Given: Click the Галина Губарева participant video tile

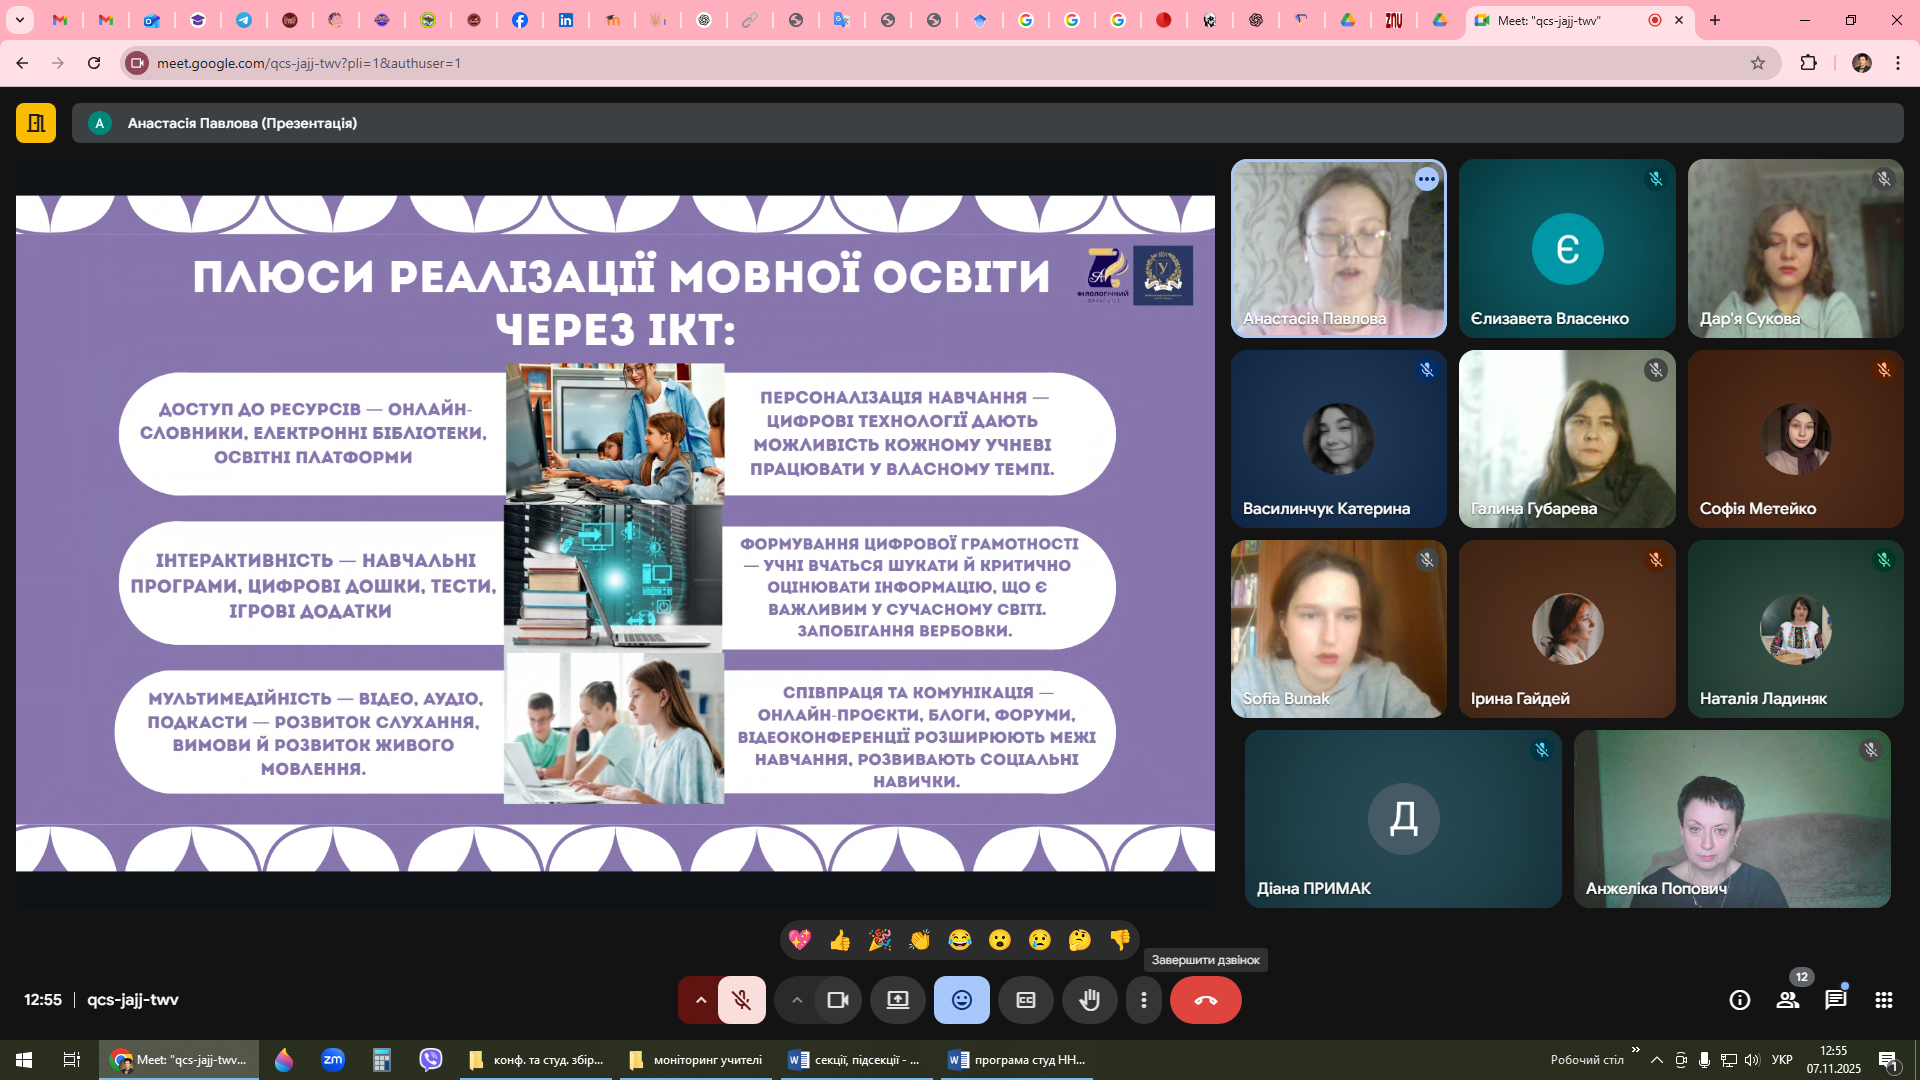Looking at the screenshot, I should click(x=1566, y=438).
